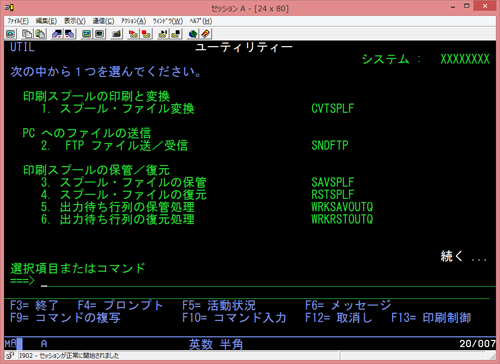Viewport: 500px width, 364px height.
Task: Click the F12= 取消し function key label
Action: 338,317
